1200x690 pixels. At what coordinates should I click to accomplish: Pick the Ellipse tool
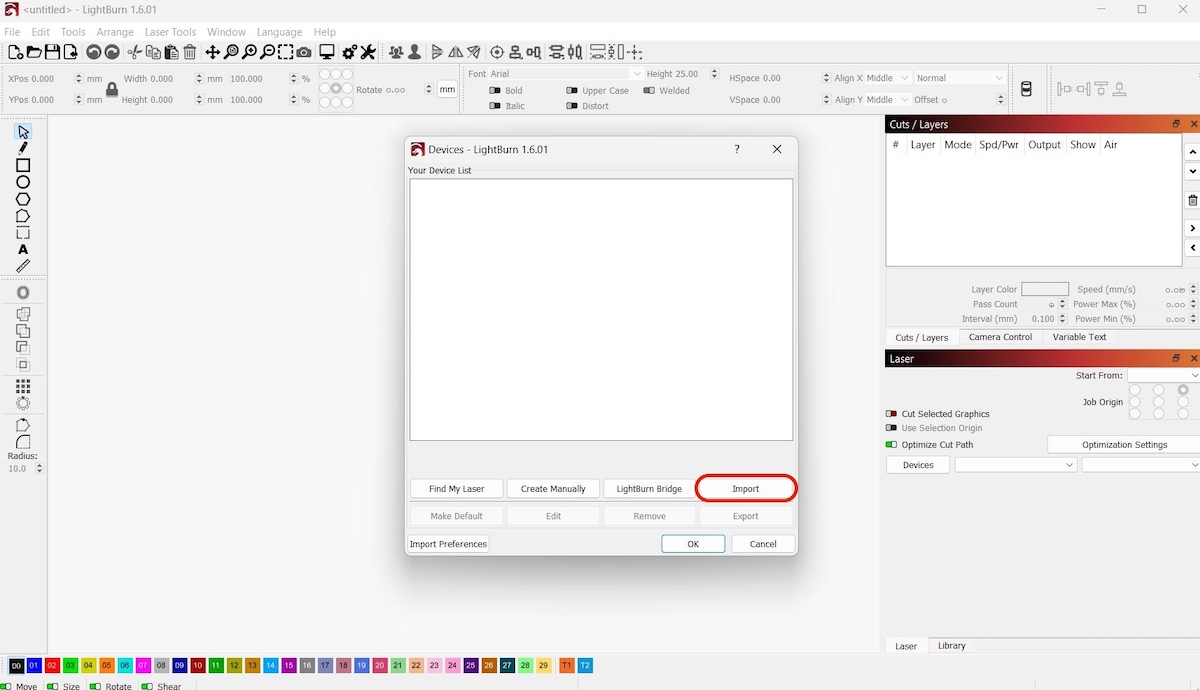23,182
